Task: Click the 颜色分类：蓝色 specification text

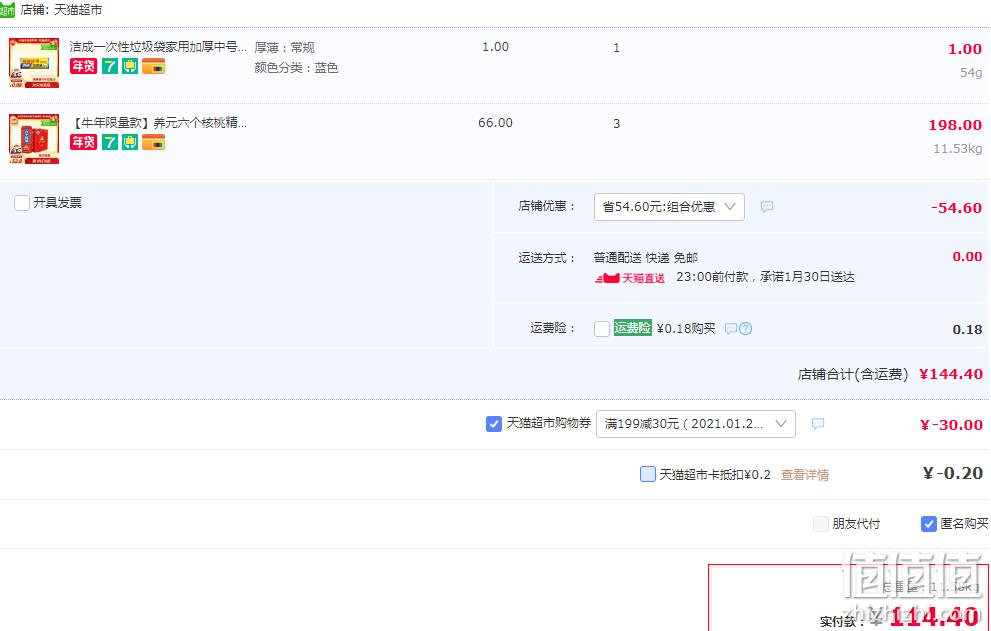Action: click(296, 68)
